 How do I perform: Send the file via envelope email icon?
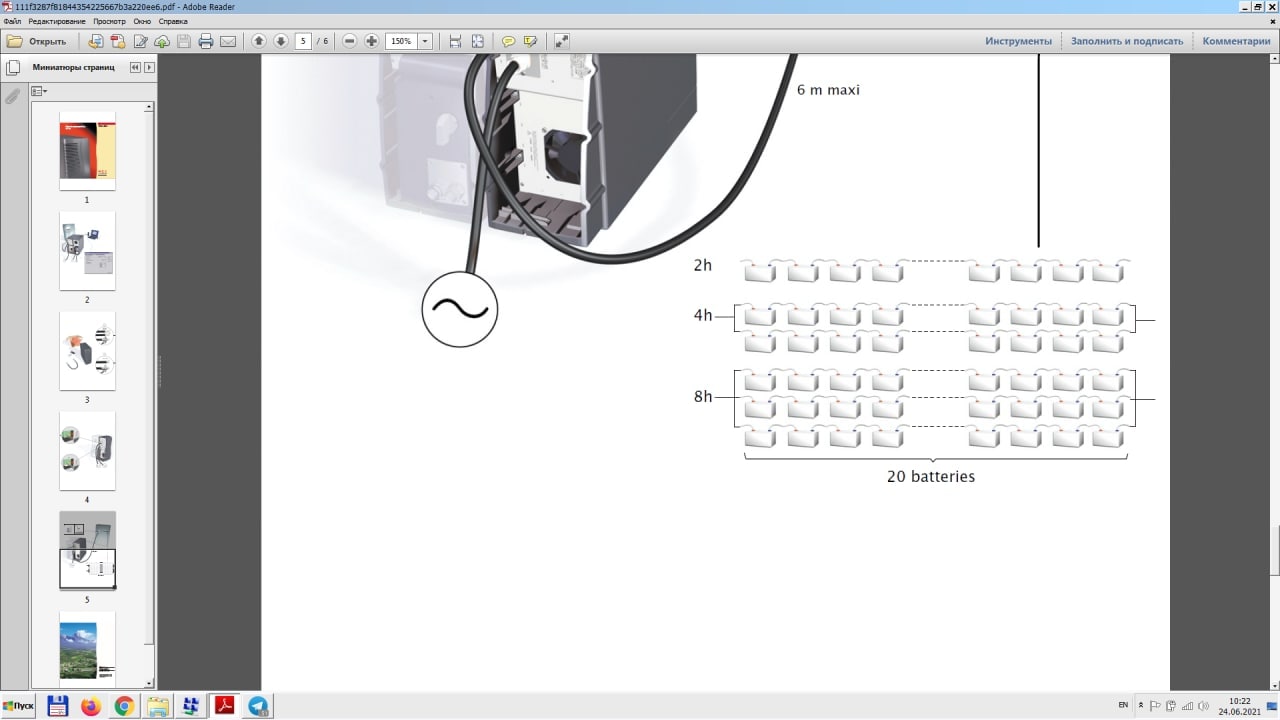(x=228, y=41)
